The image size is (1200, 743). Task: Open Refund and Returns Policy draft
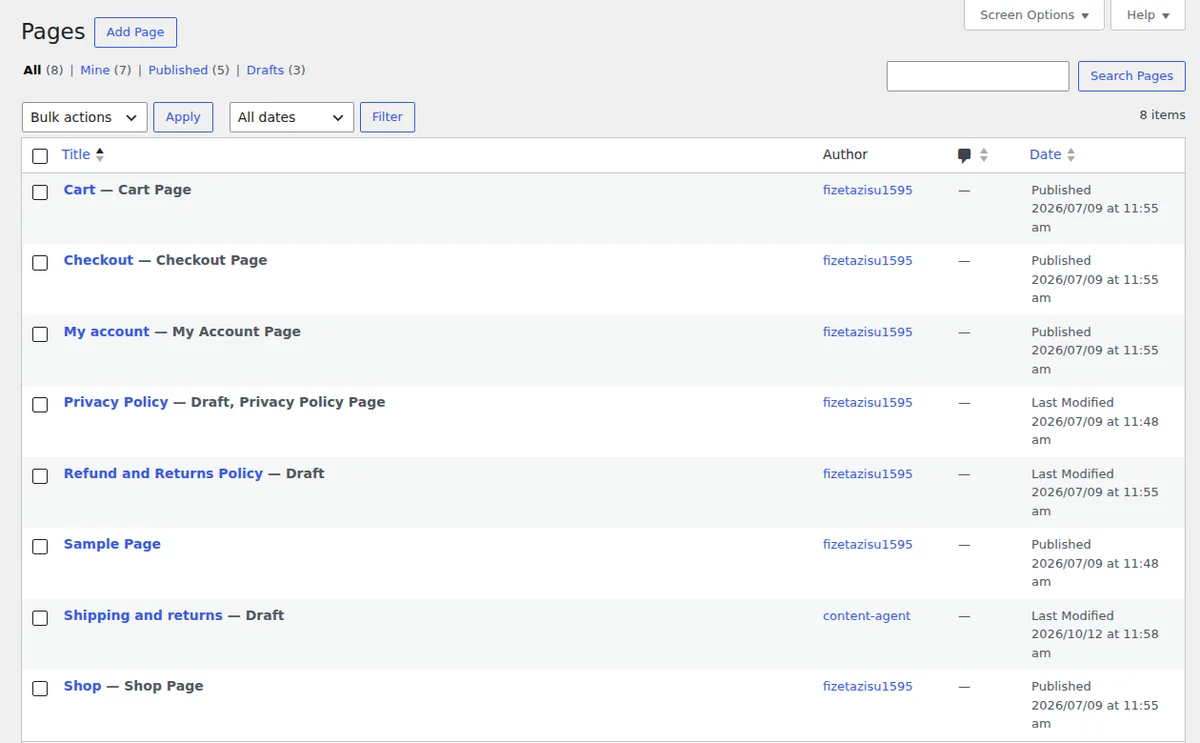(x=163, y=474)
